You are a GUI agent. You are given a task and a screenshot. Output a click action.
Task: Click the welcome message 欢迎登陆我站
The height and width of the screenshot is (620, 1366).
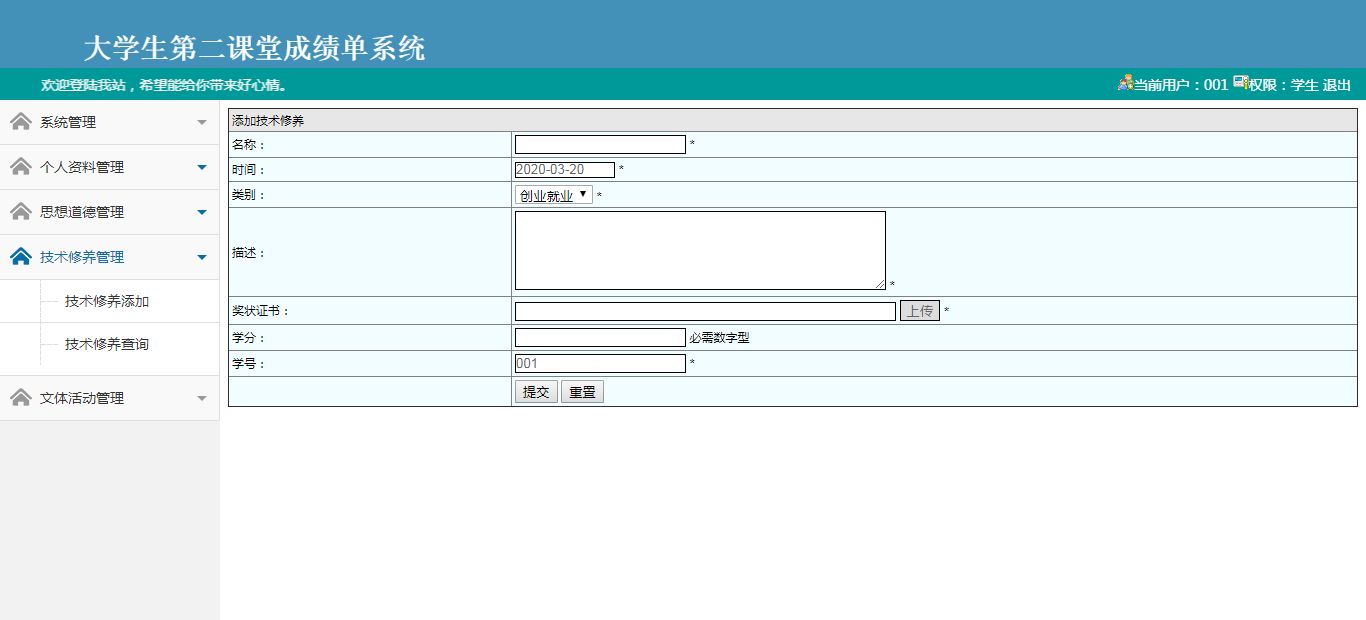(164, 85)
